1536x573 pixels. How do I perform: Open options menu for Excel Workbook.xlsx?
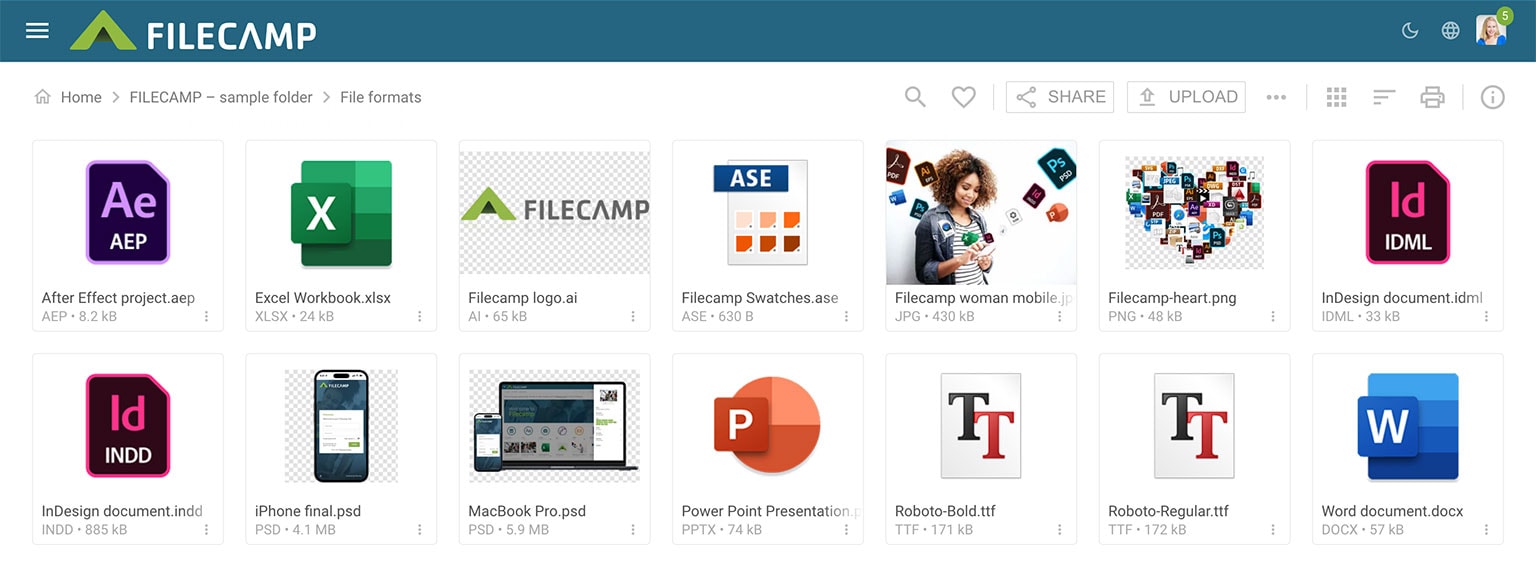click(x=420, y=316)
